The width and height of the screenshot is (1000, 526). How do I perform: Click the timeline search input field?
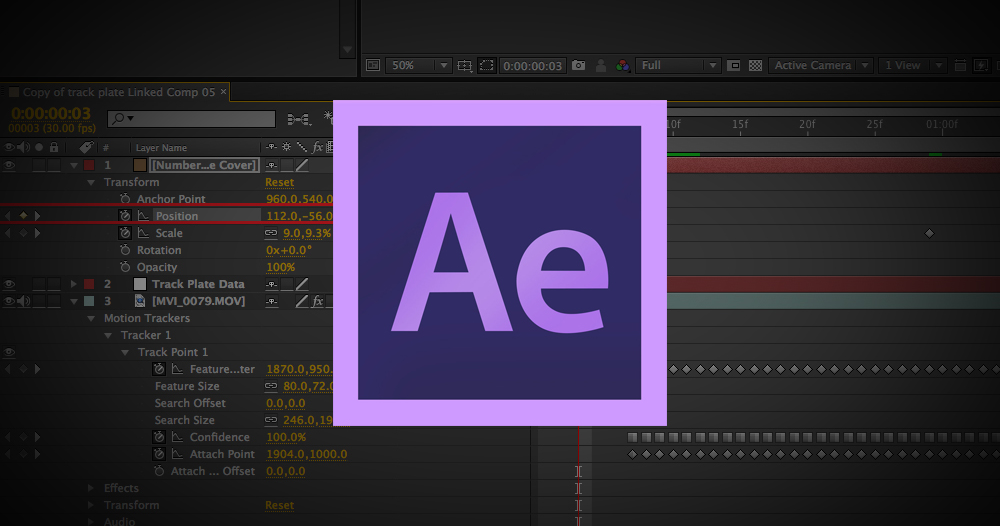[191, 119]
